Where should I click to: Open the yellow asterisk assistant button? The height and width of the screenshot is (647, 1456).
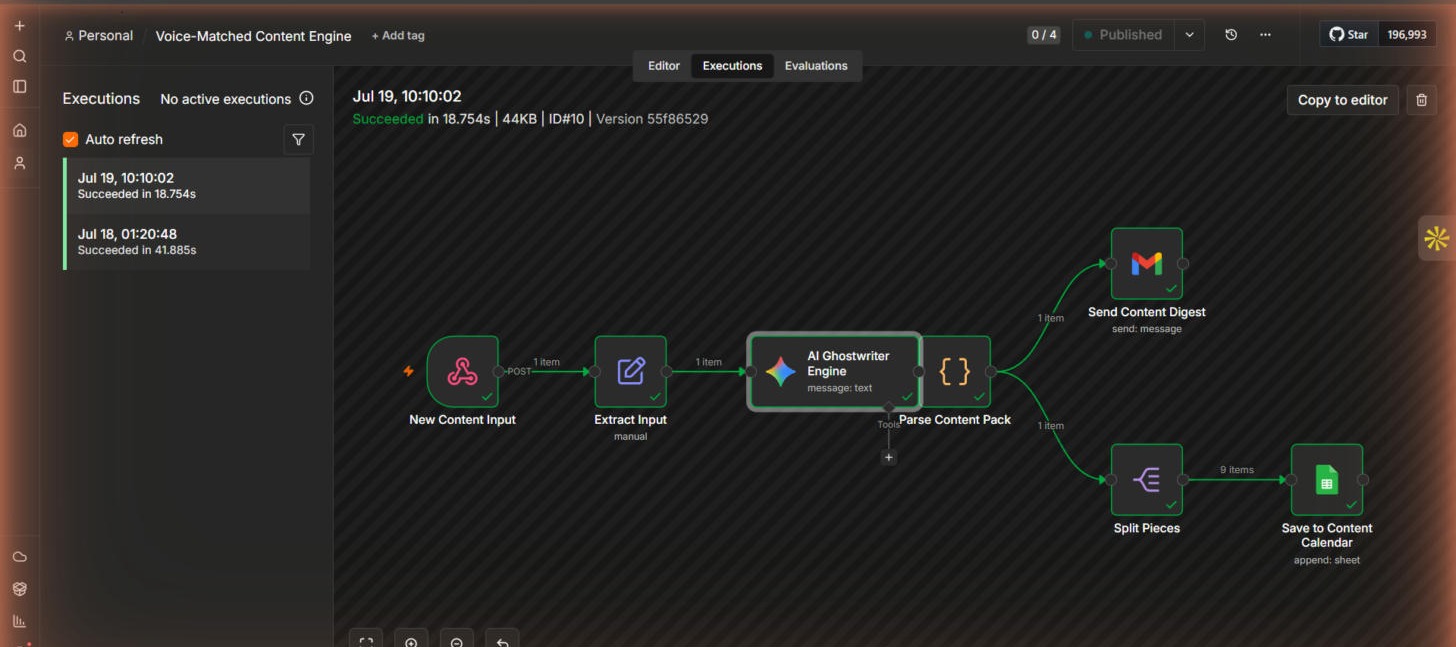[1437, 238]
